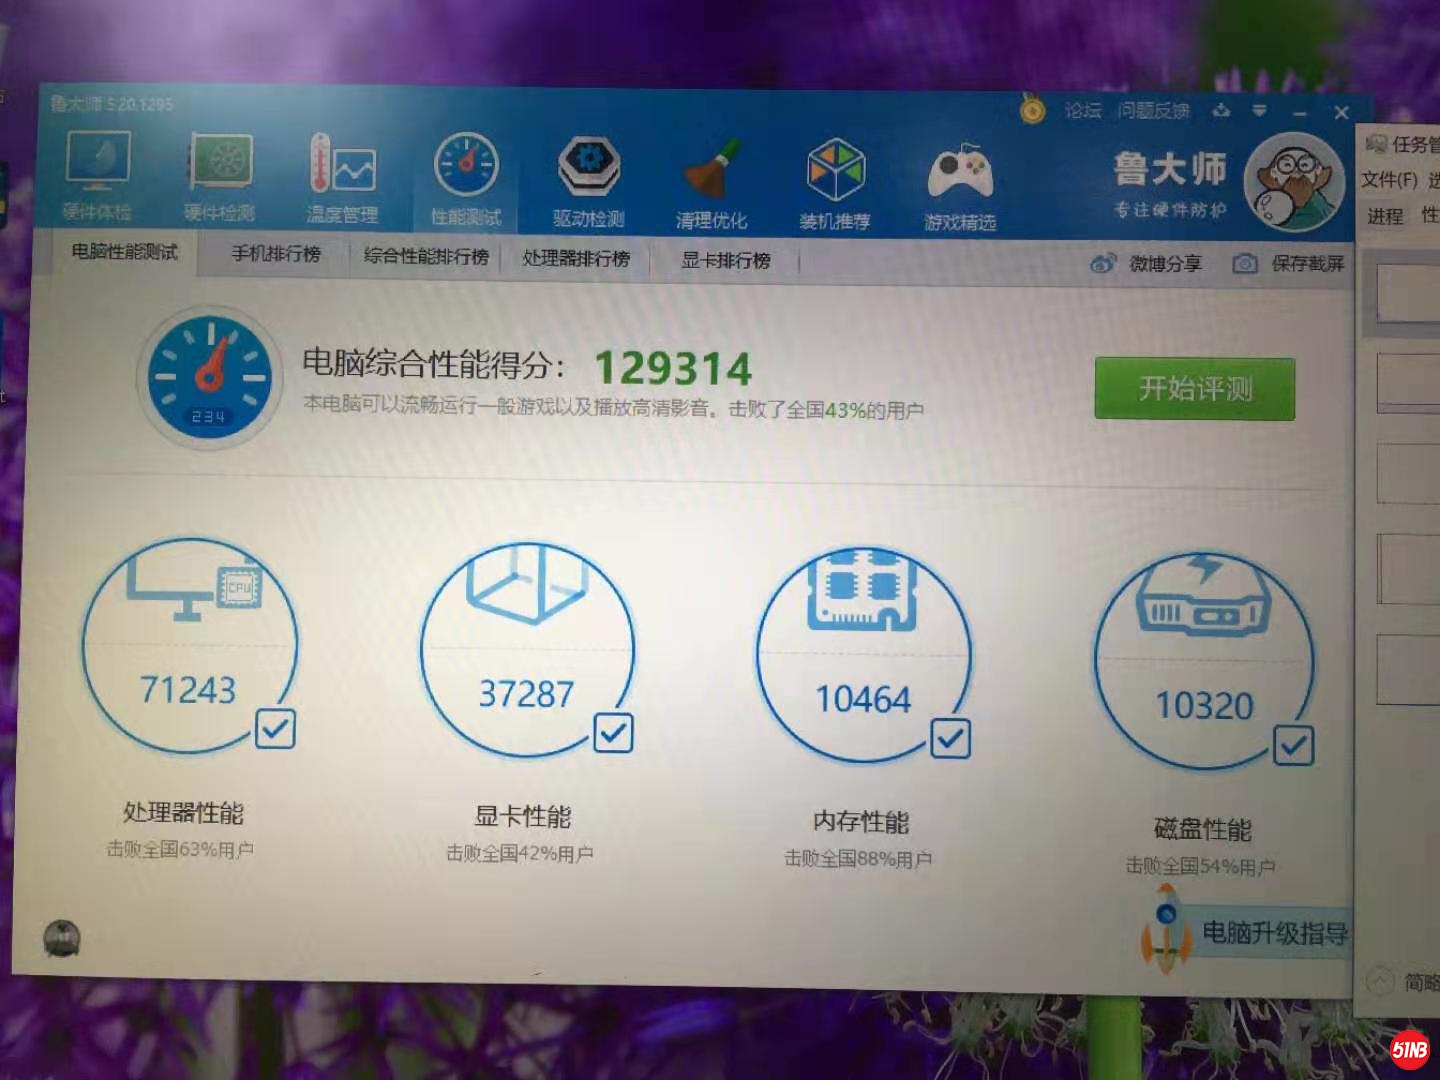Switch to the 显卡排行榜 tab
Viewport: 1440px width, 1080px height.
click(726, 261)
